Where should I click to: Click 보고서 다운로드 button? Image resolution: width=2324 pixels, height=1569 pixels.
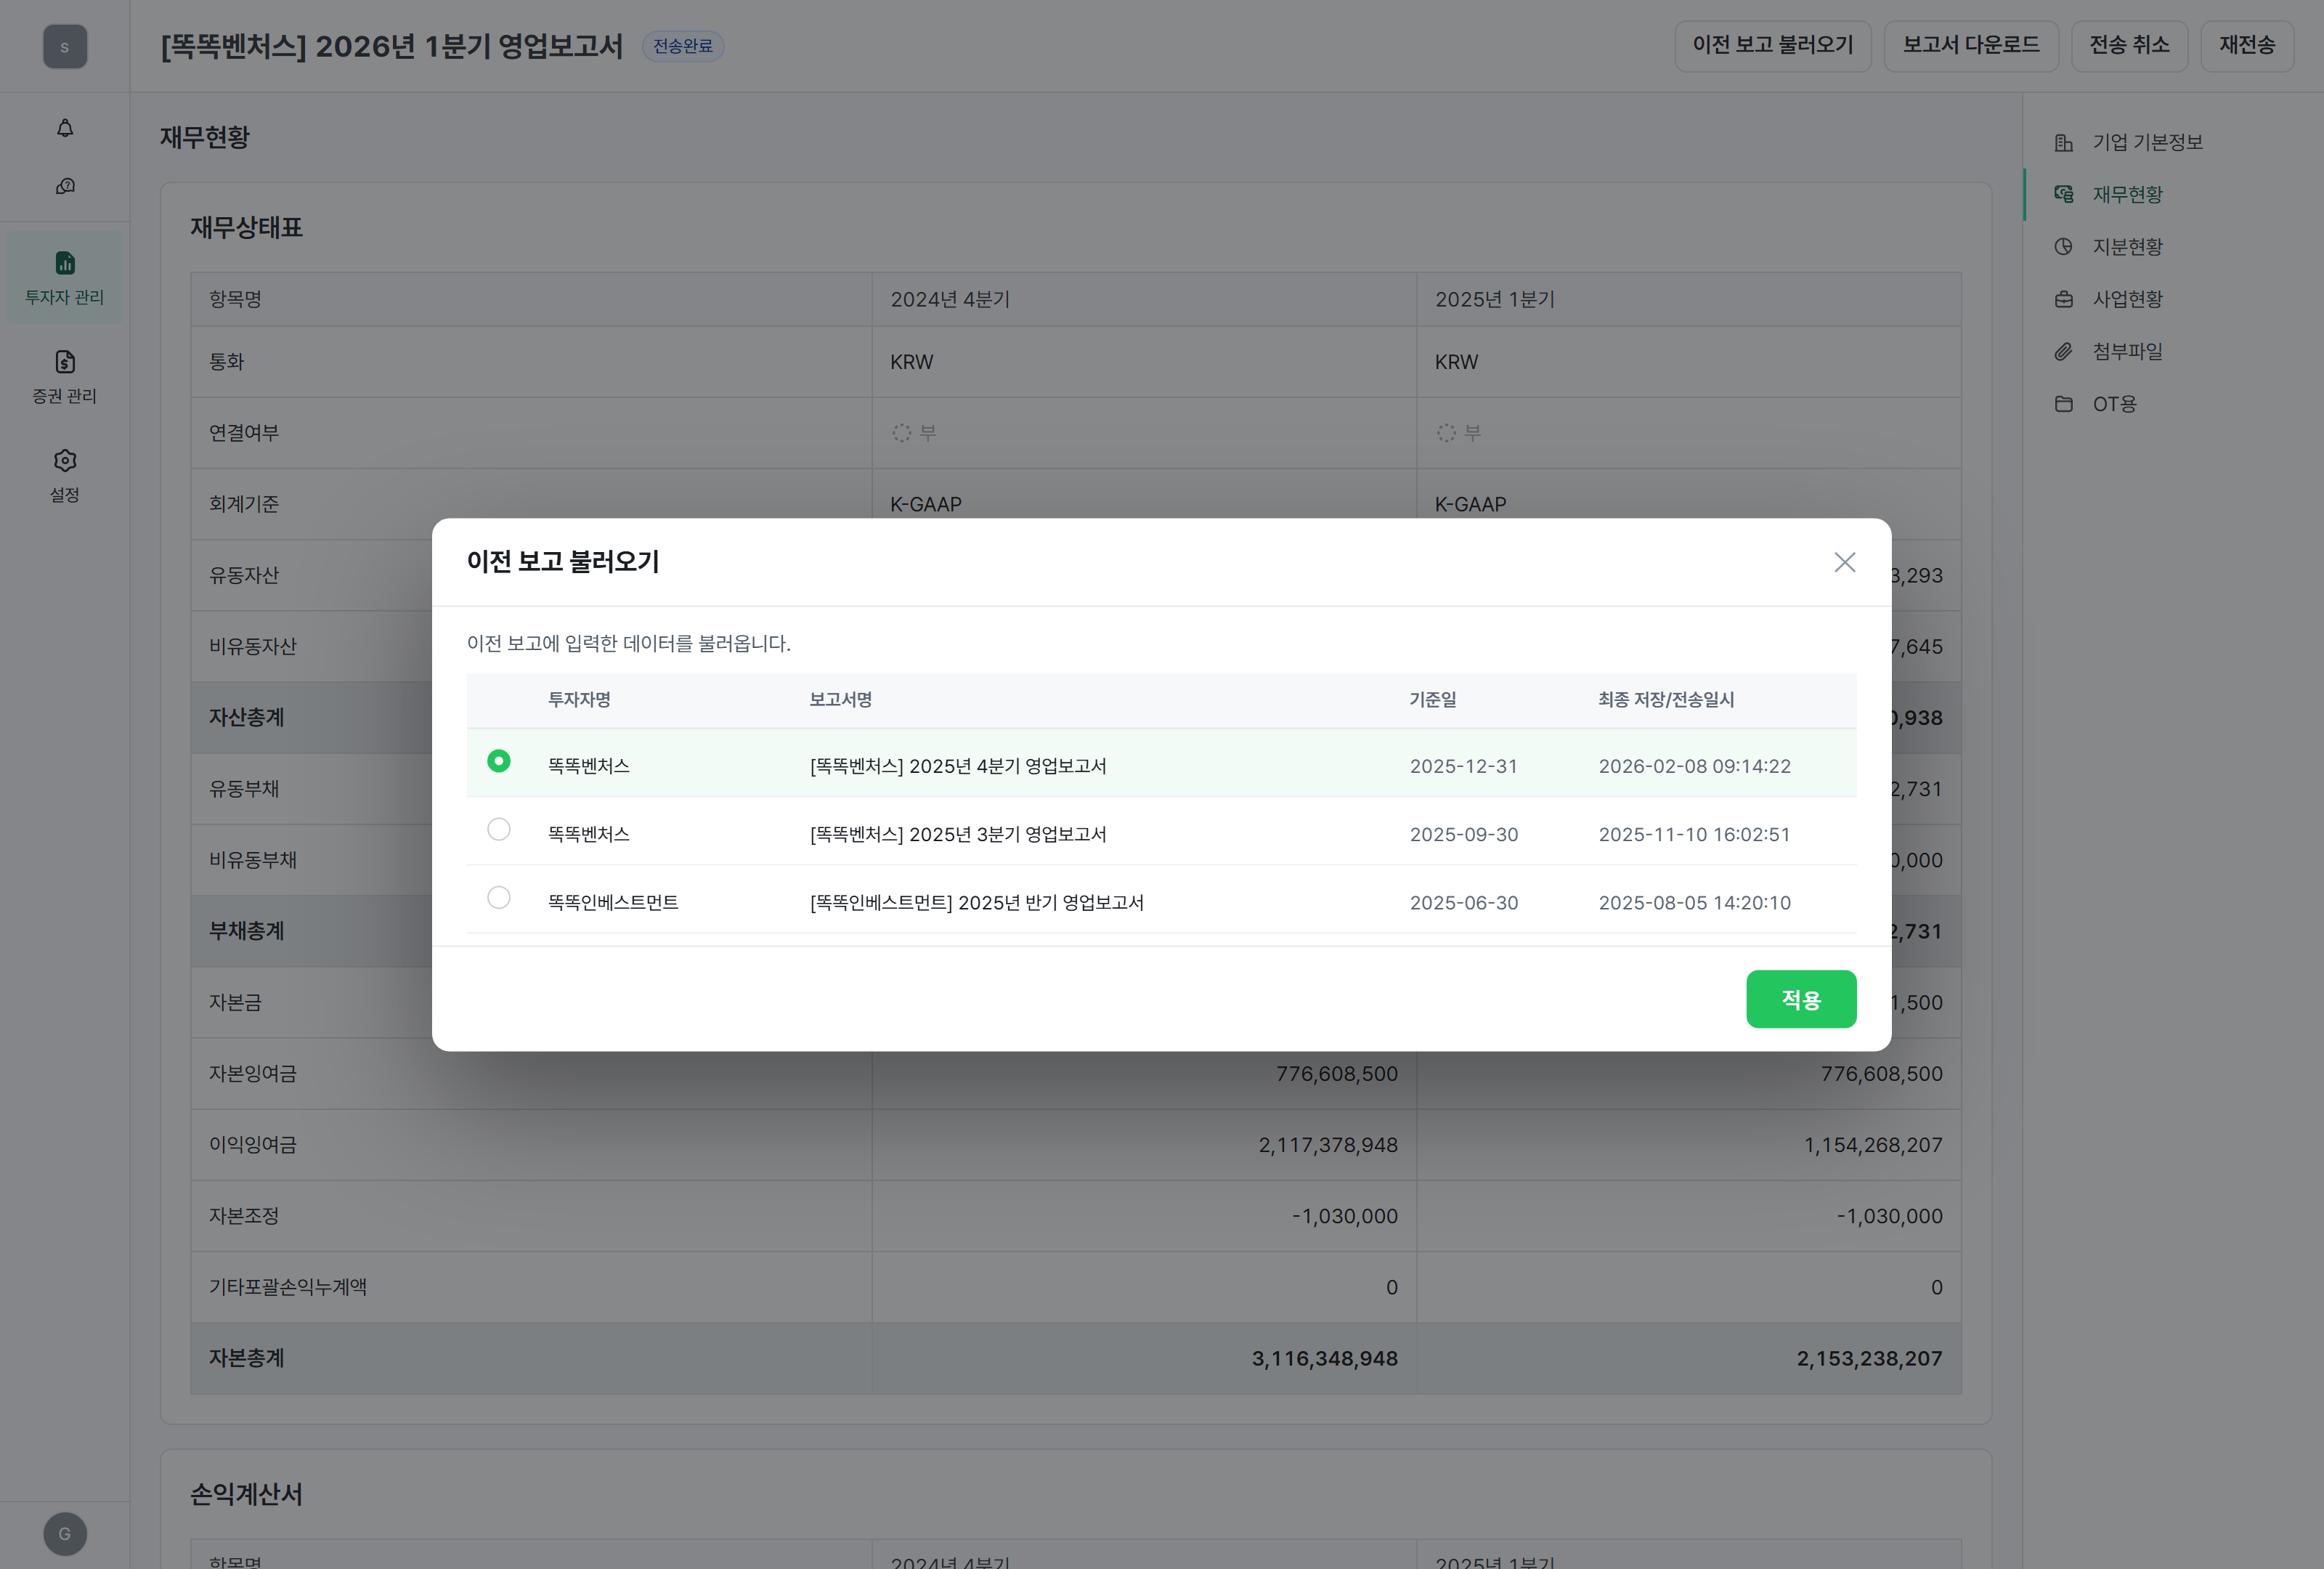click(1971, 46)
